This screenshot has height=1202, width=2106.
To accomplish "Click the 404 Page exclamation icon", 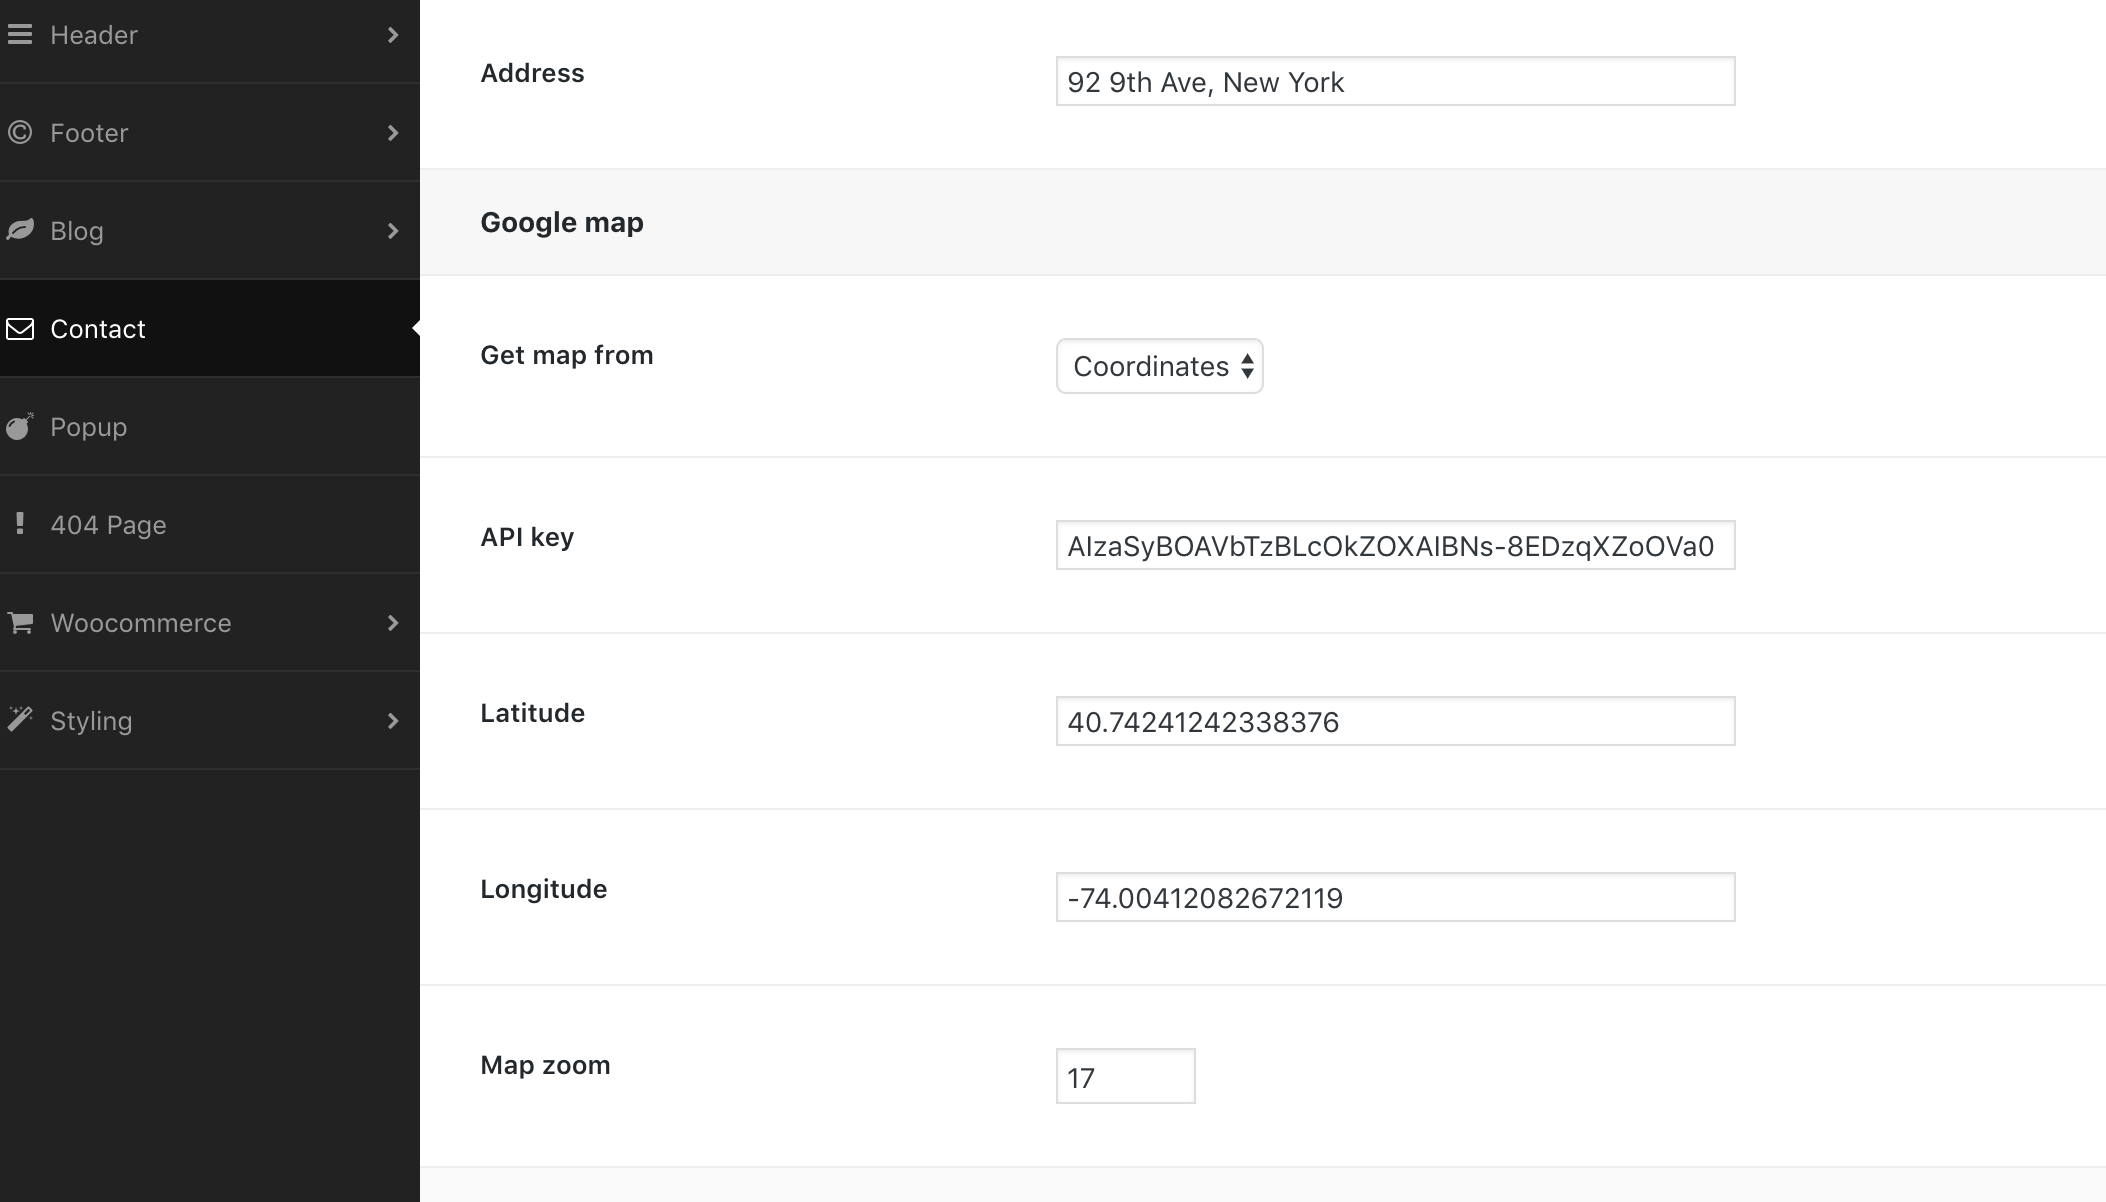I will point(20,523).
